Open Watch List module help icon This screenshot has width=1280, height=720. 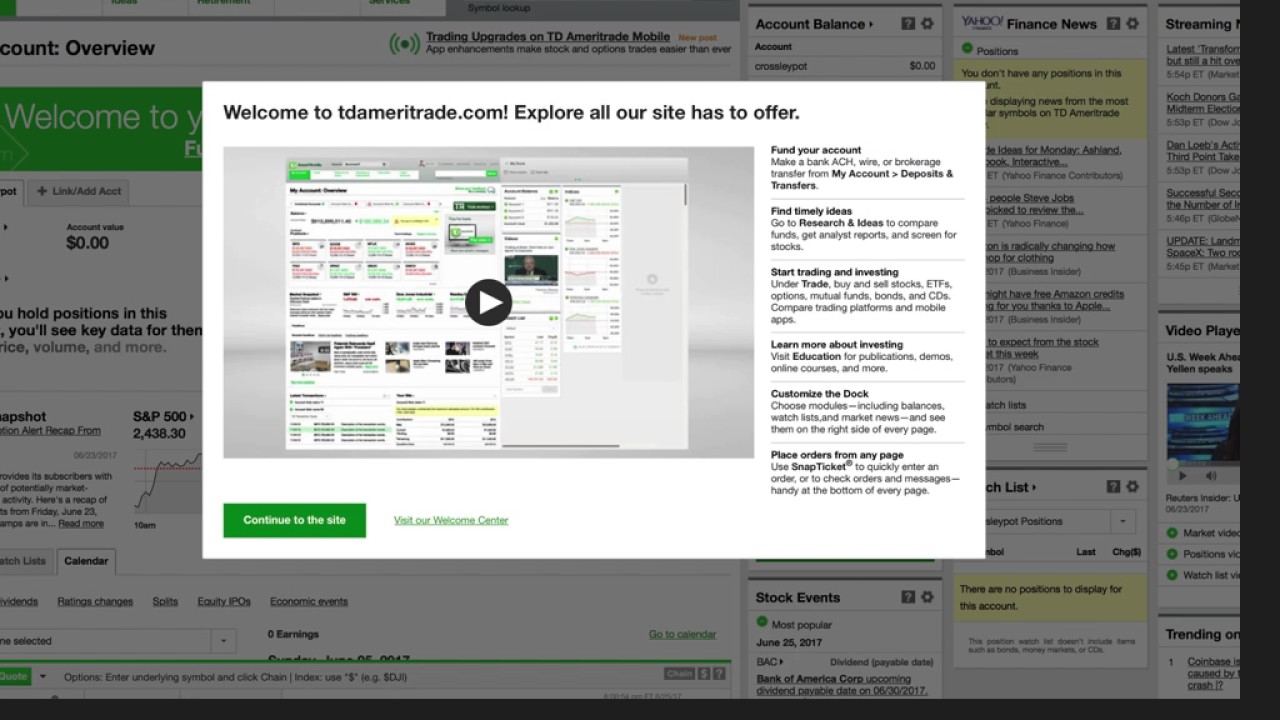coord(1113,487)
